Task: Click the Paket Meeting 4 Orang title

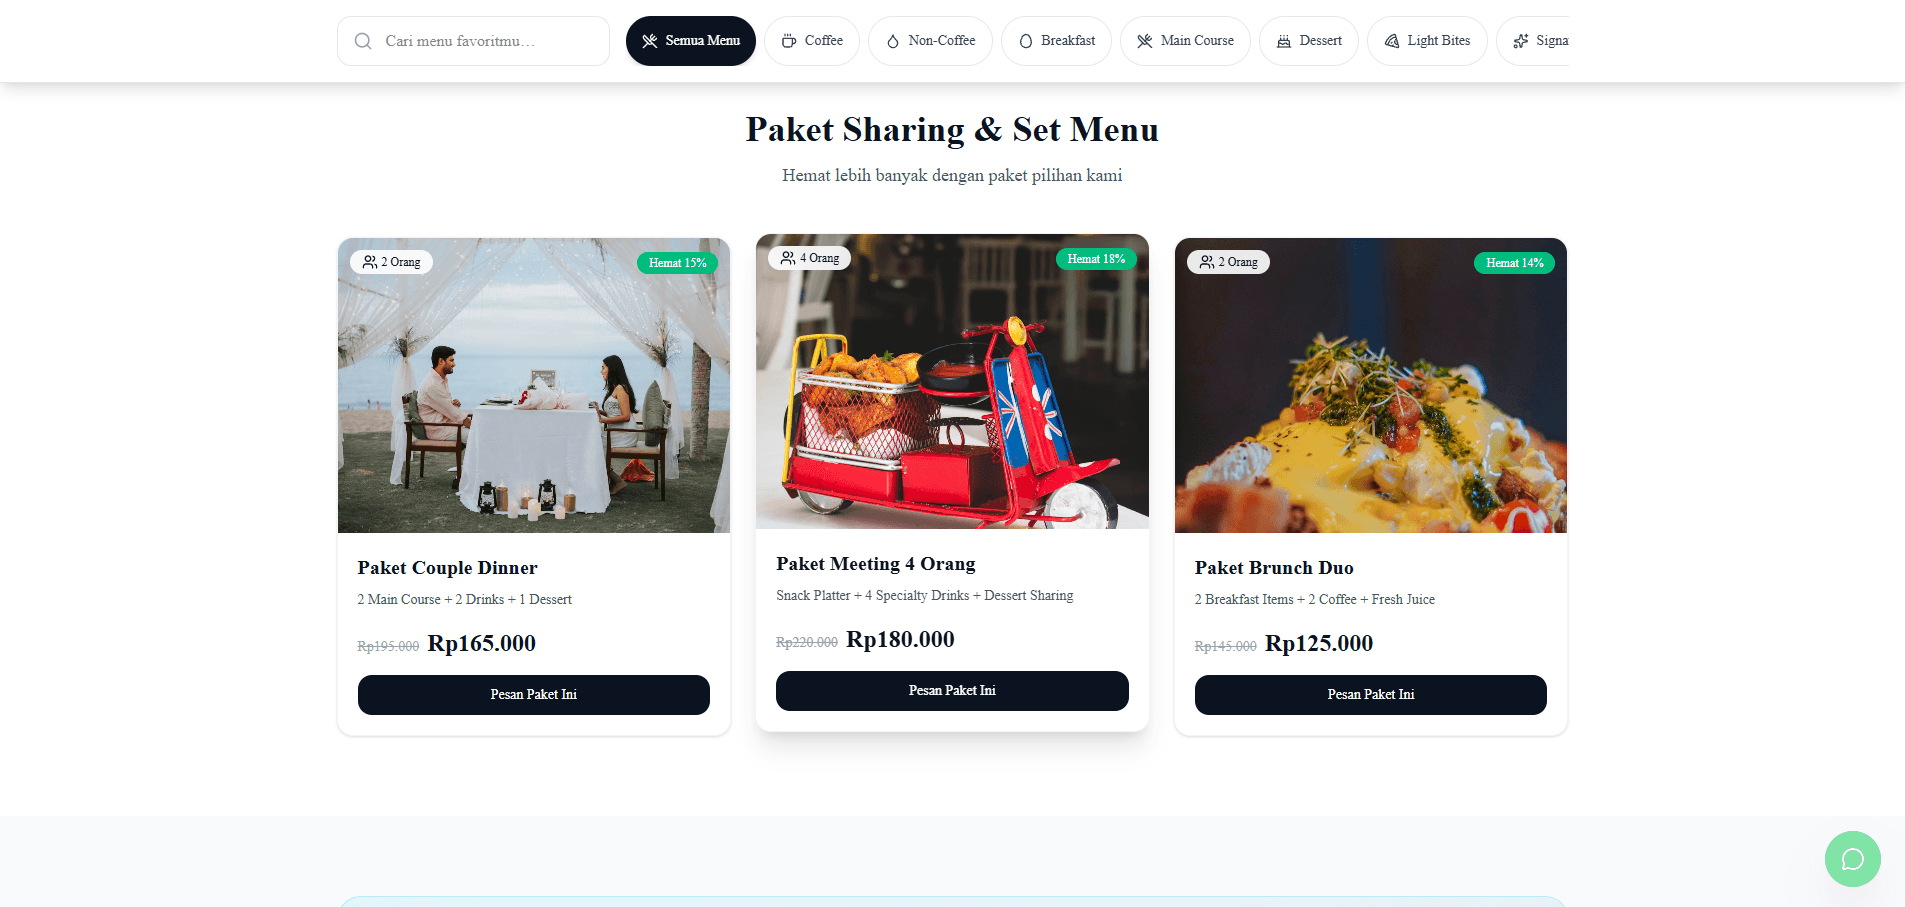Action: 875,564
